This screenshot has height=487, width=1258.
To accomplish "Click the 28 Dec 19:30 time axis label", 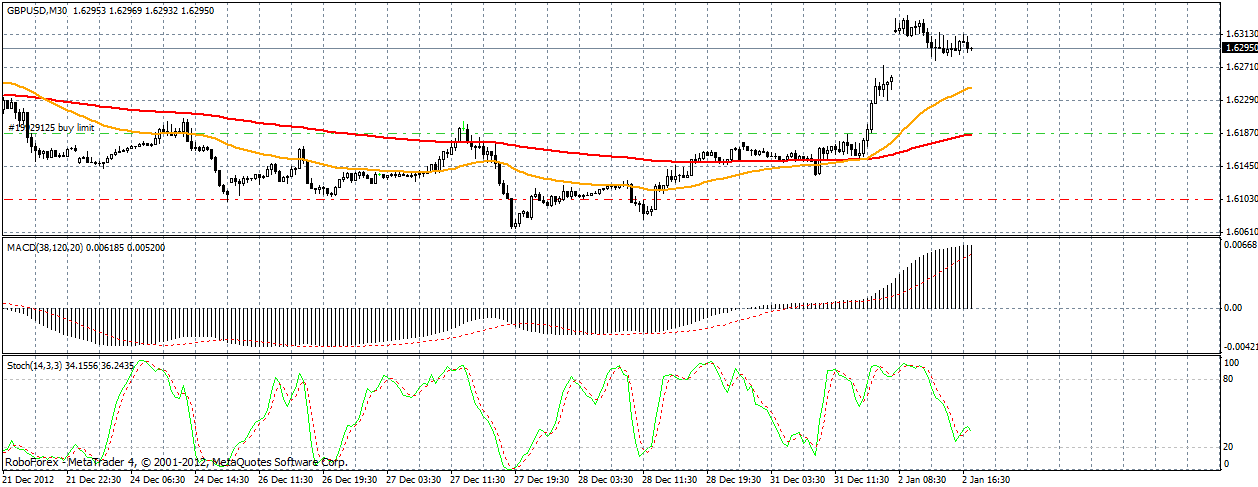I will pos(736,480).
